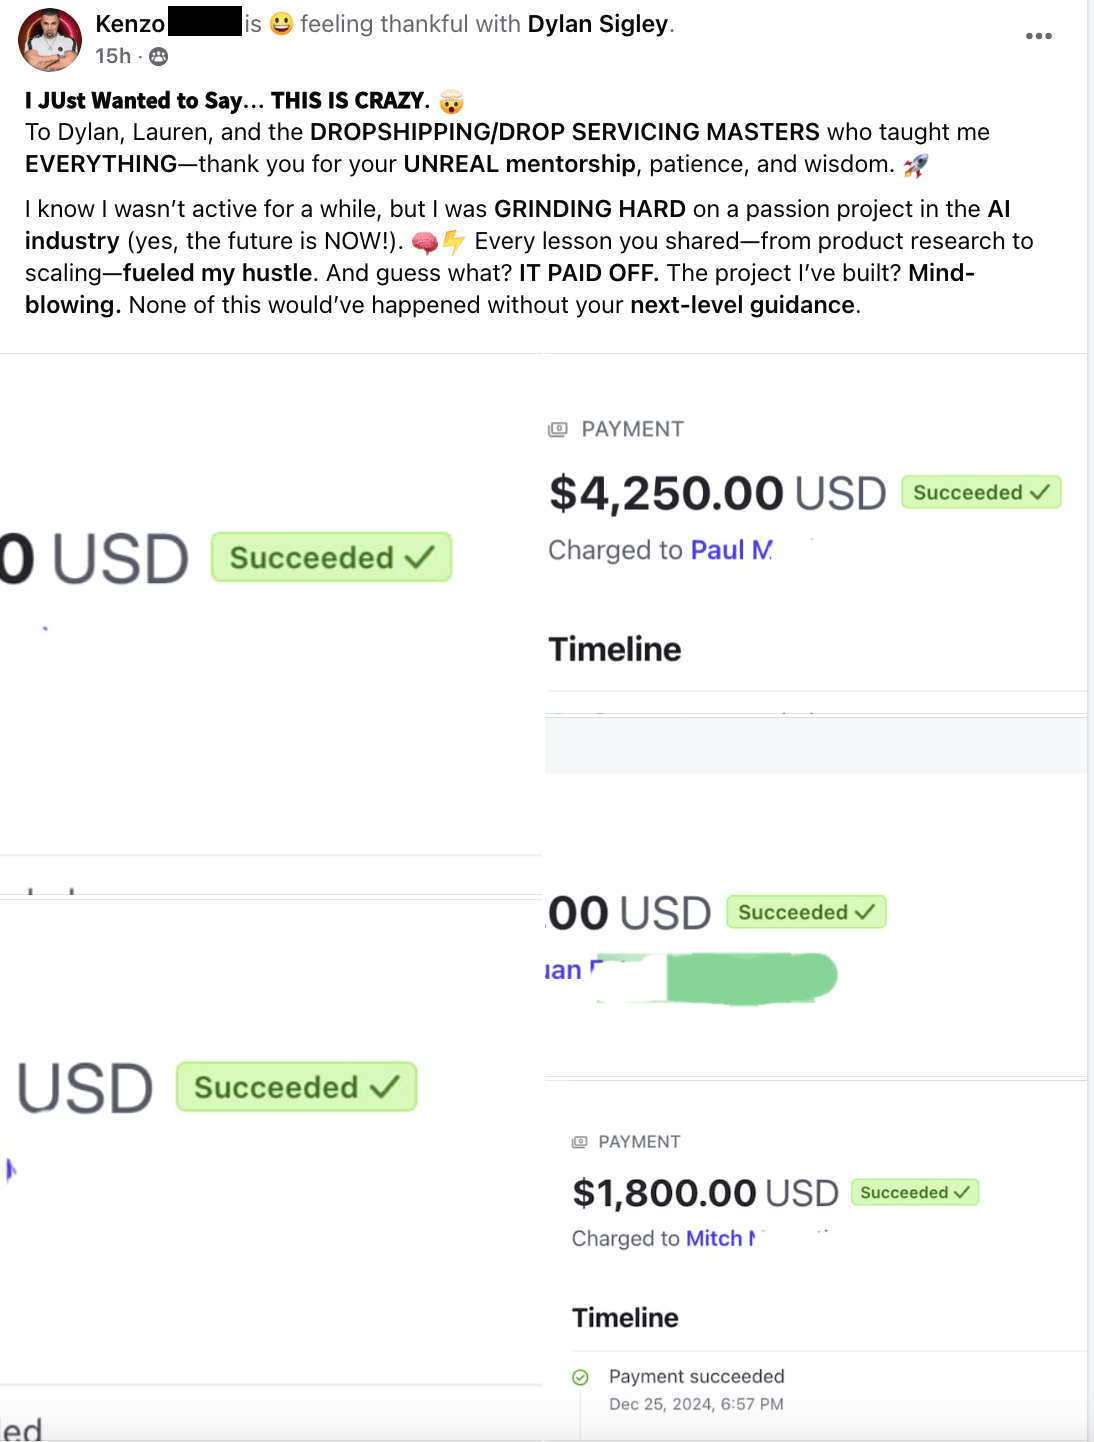Click the poster name Kenzo

(130, 24)
